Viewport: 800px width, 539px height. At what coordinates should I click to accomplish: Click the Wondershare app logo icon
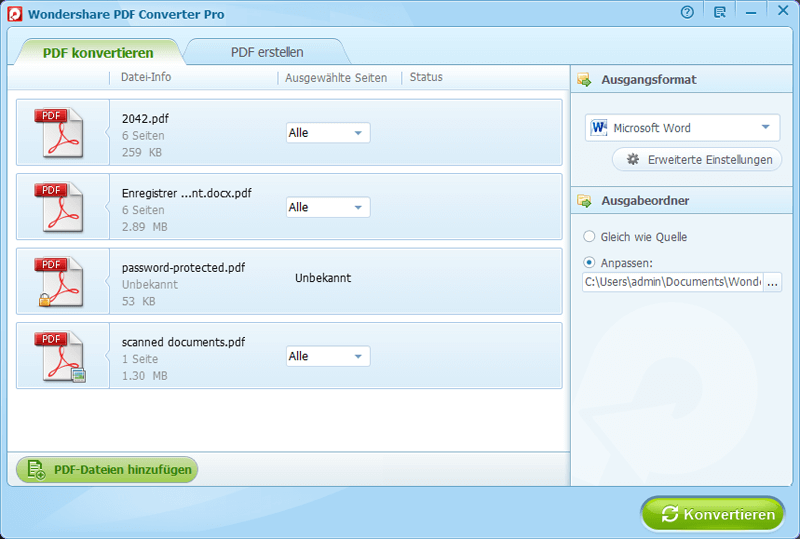pos(15,14)
